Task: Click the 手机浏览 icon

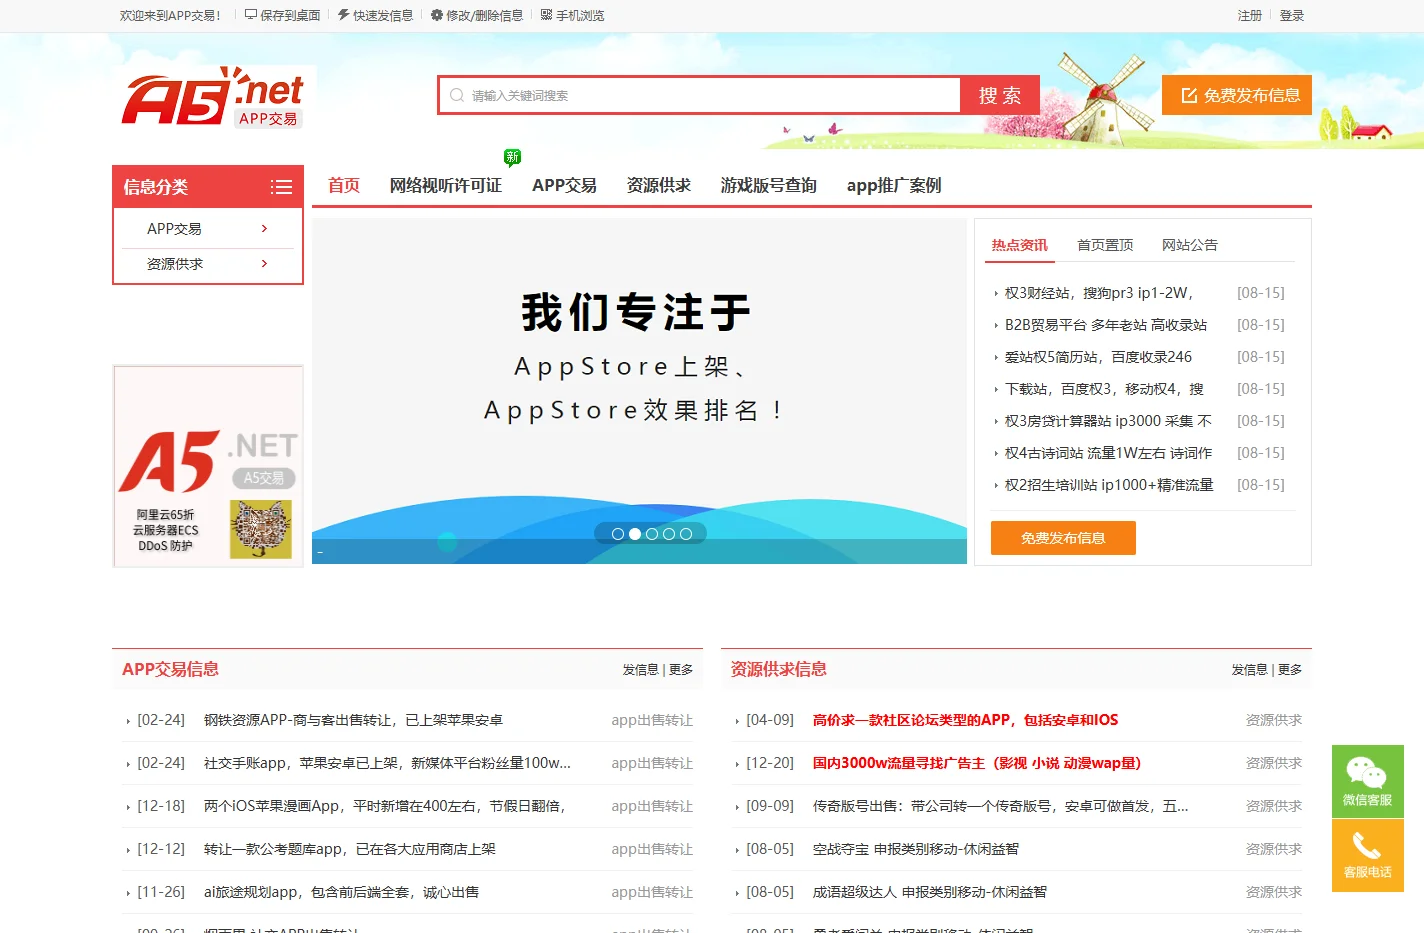Action: [x=547, y=15]
